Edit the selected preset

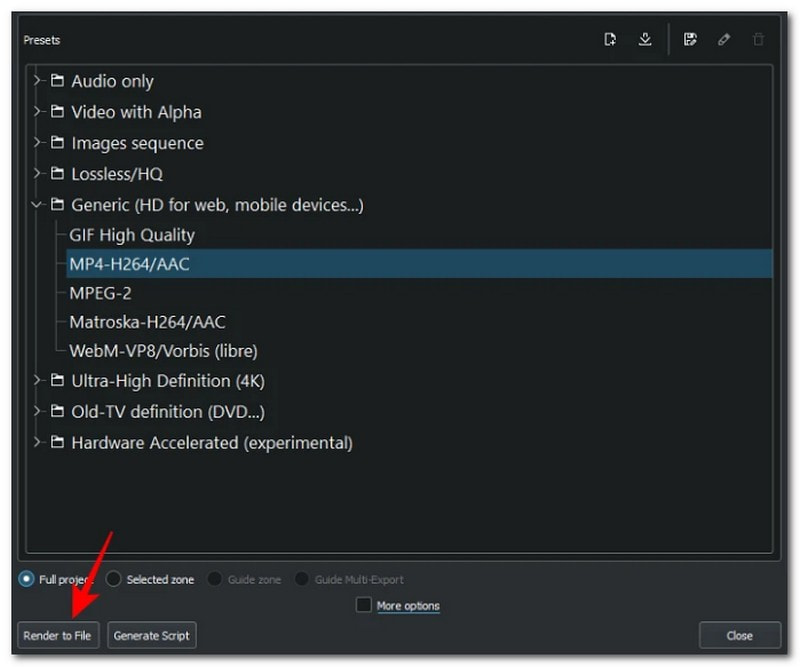[725, 39]
